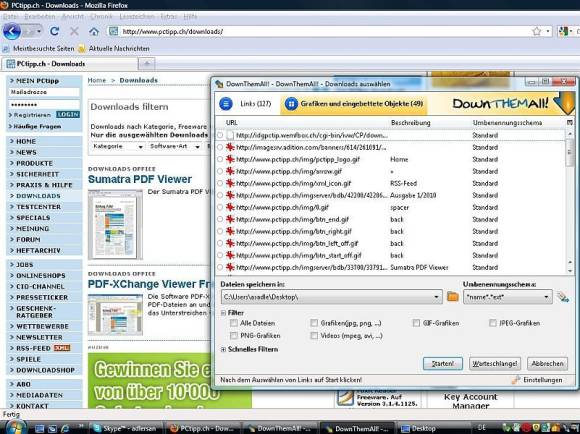Screen dimensions: 580x434
Task: Check the Videos (mpeg, avi, ...) filter
Action: tap(314, 336)
